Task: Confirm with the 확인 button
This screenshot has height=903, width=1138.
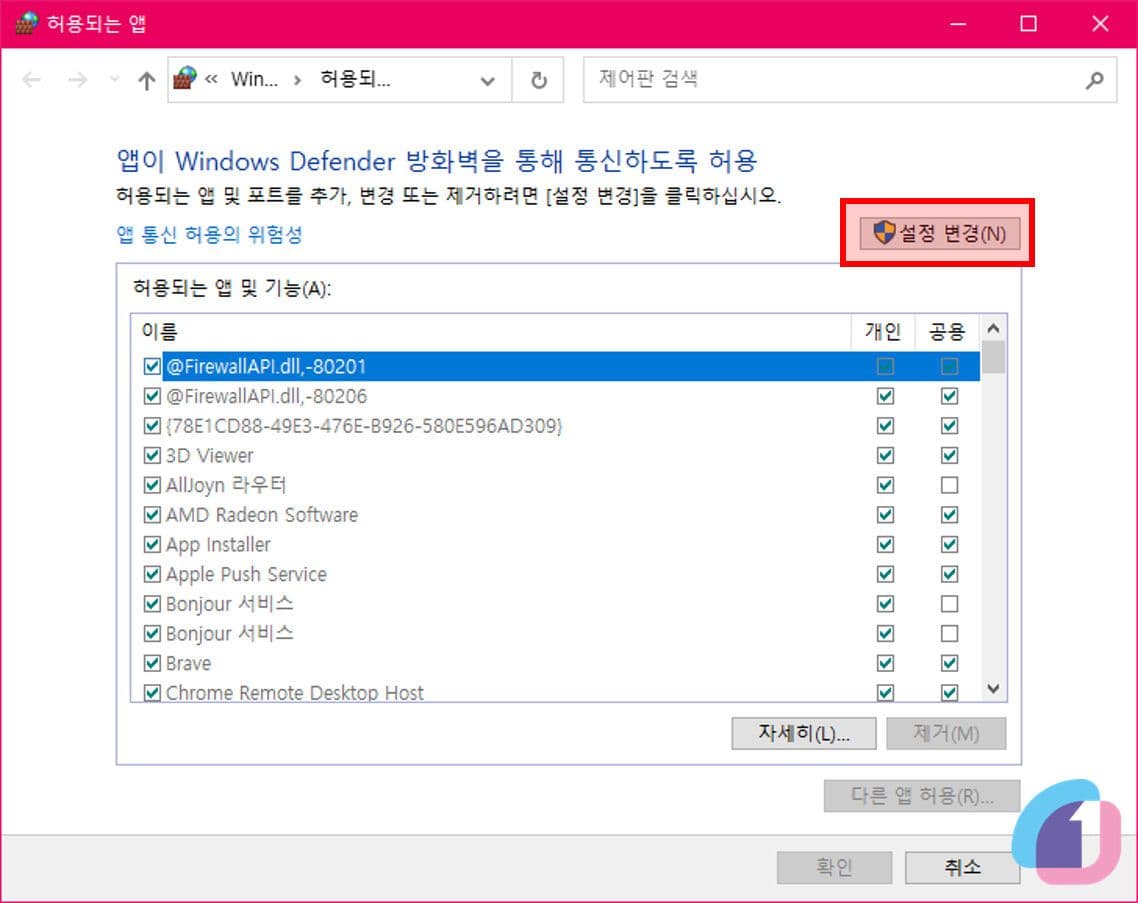Action: point(834,867)
